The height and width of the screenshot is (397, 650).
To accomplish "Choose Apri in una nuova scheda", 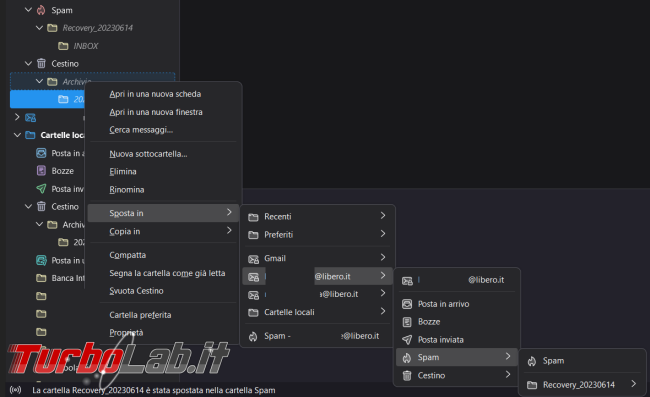I will tap(155, 94).
